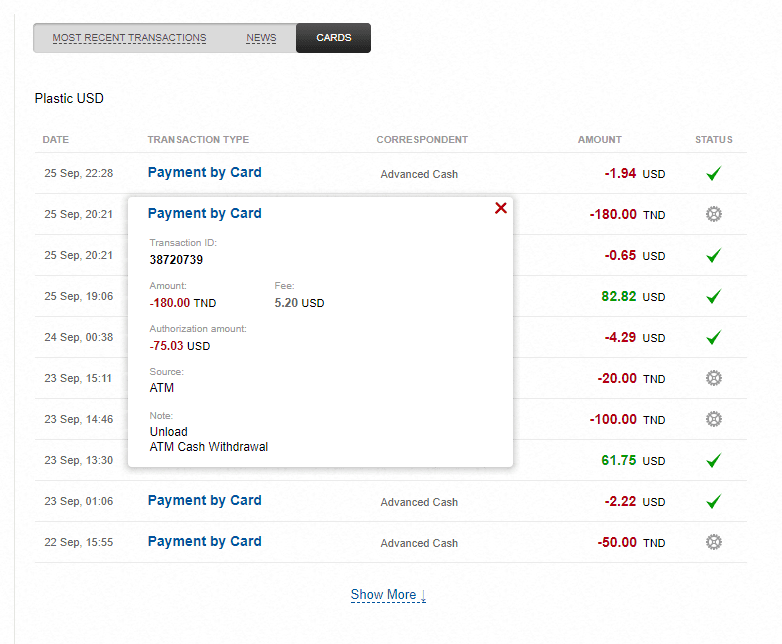The height and width of the screenshot is (644, 782).
Task: Click the Date column header
Action: [56, 140]
